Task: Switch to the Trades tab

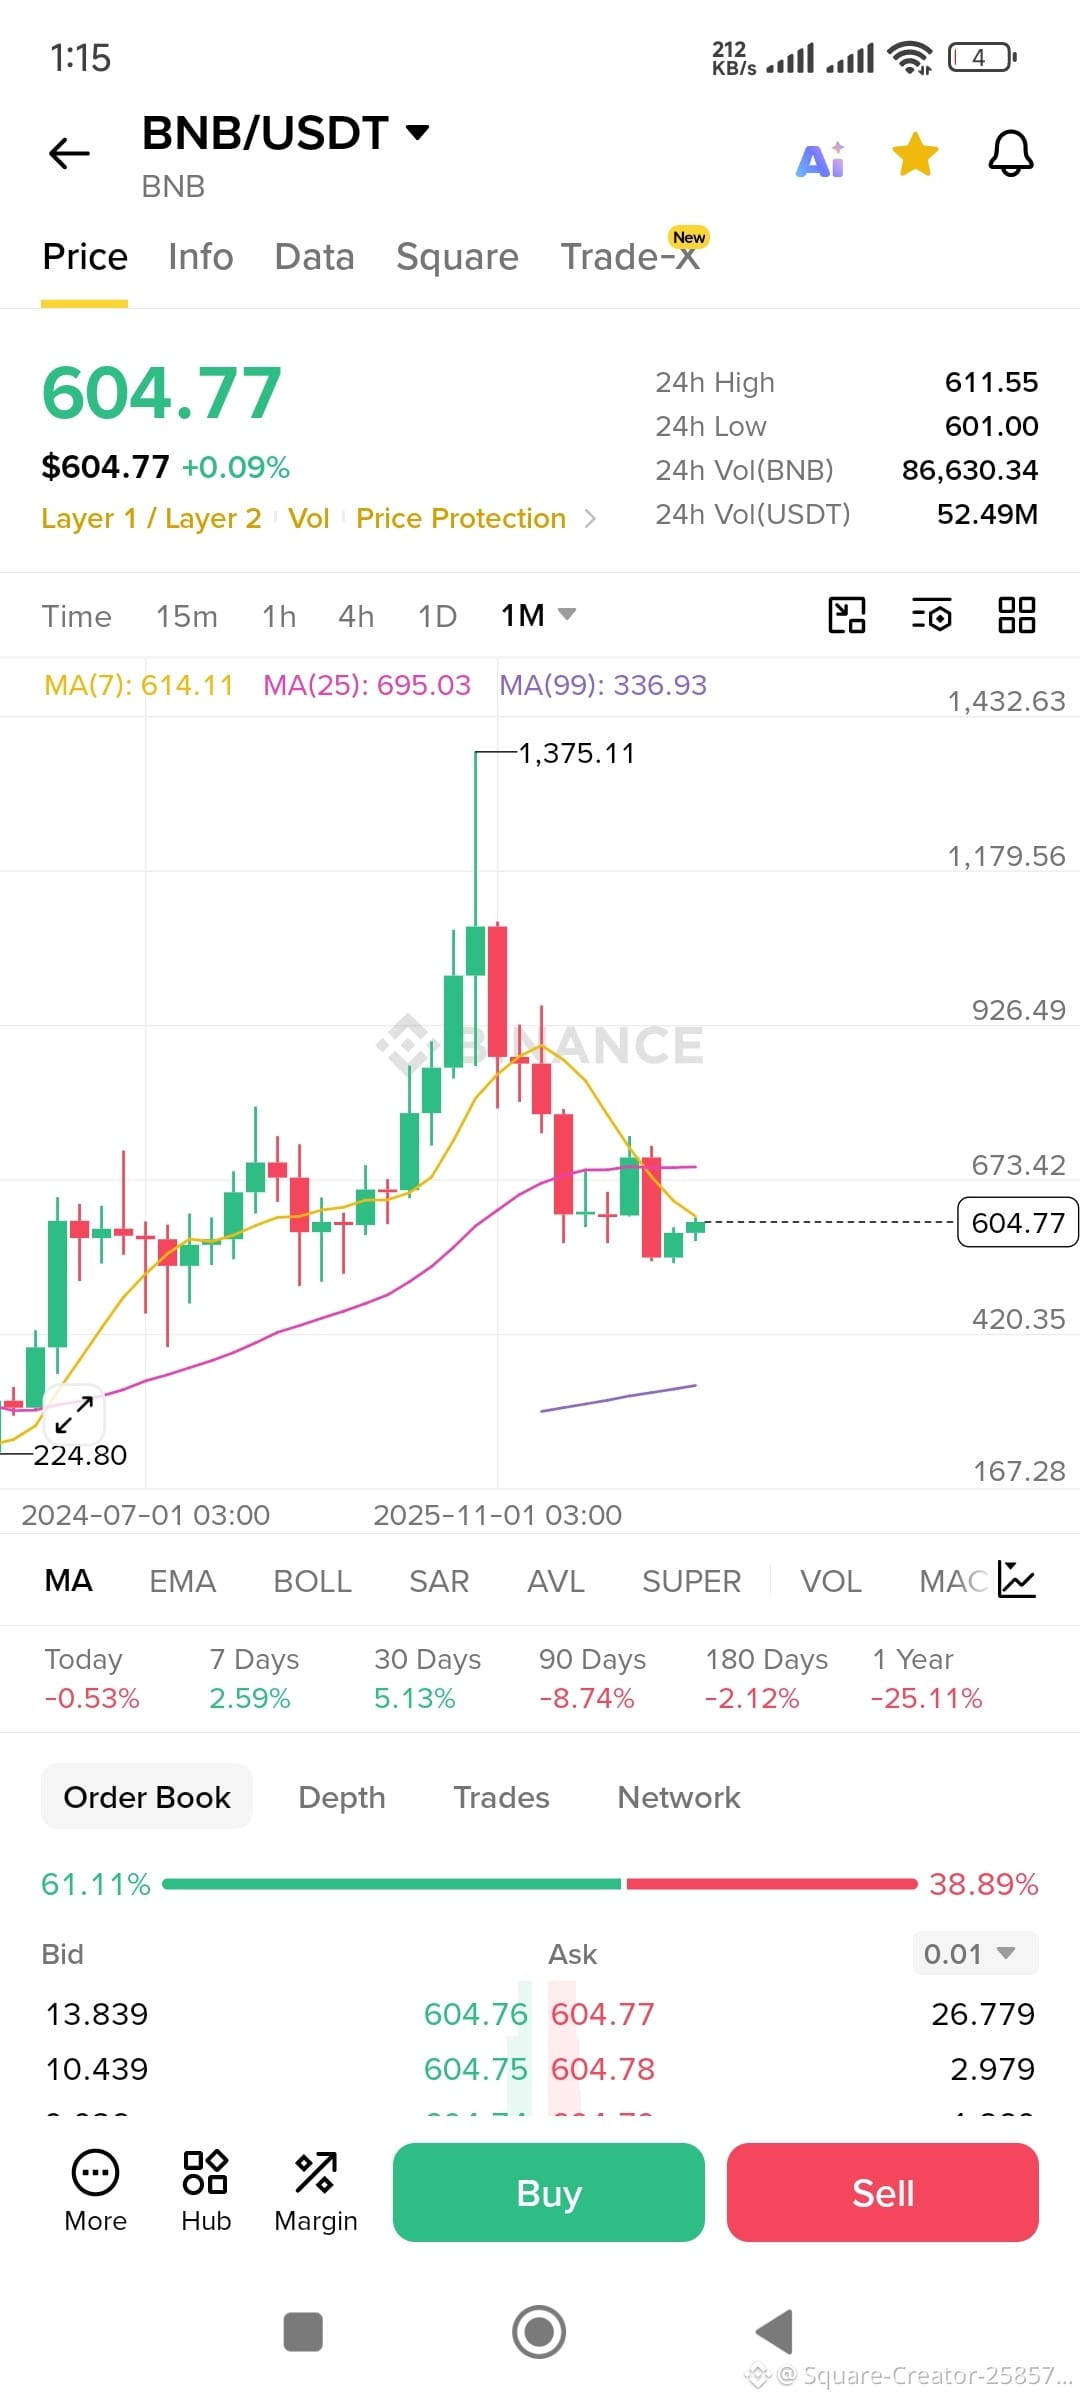Action: [x=501, y=1797]
